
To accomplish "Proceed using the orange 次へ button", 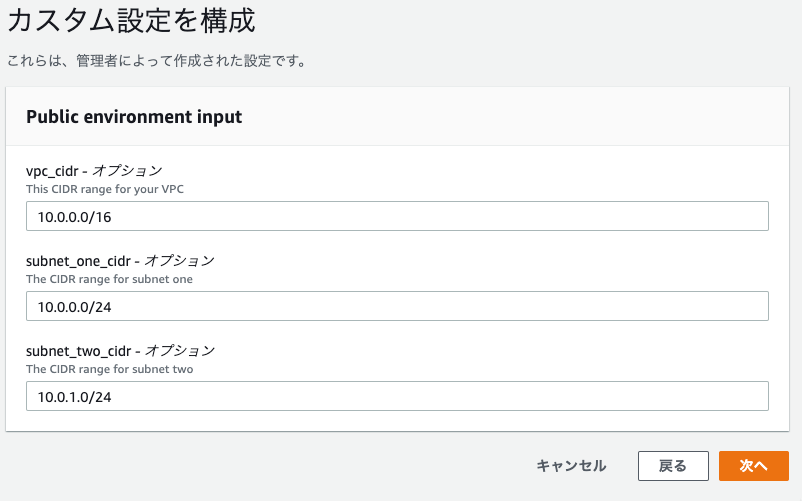I will click(754, 466).
